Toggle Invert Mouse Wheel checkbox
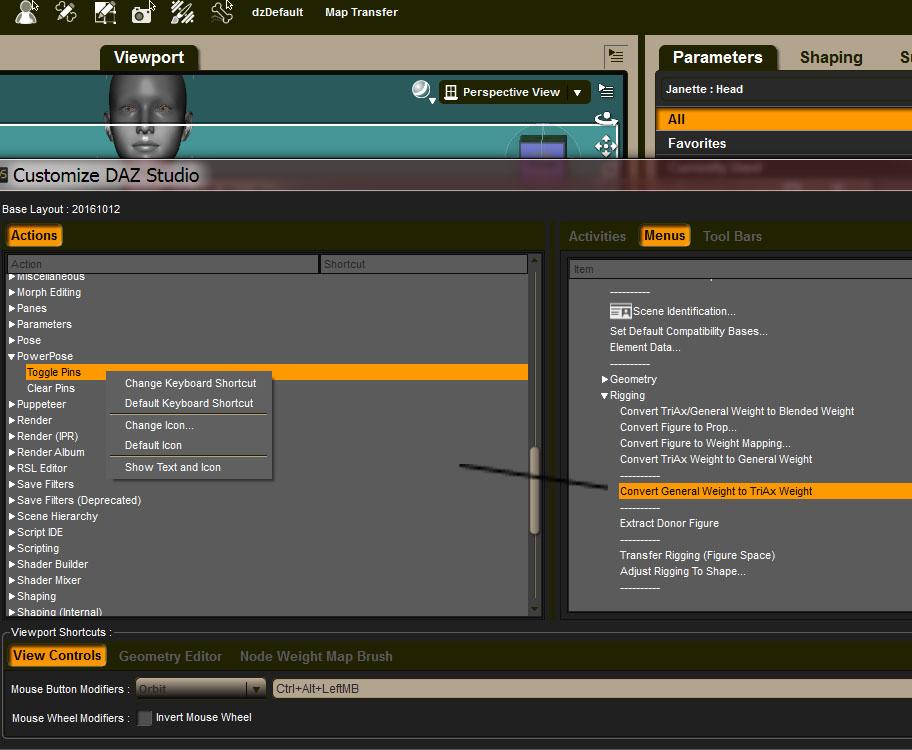 144,718
